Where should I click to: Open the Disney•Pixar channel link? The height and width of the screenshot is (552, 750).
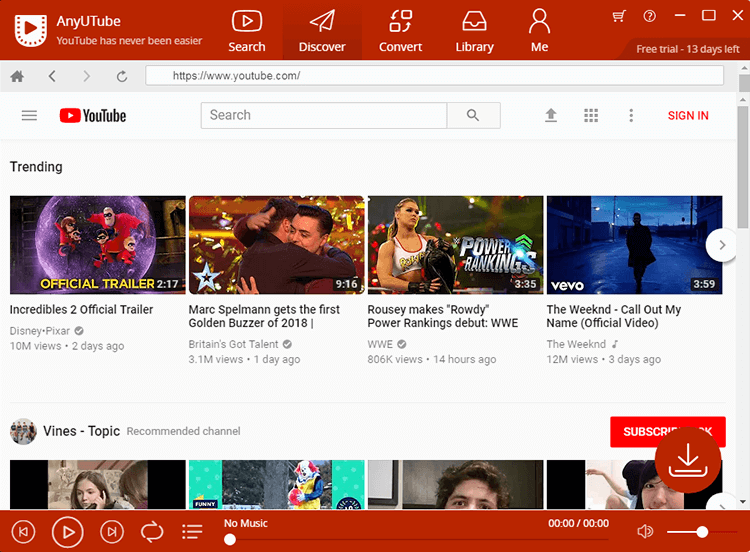click(x=40, y=331)
